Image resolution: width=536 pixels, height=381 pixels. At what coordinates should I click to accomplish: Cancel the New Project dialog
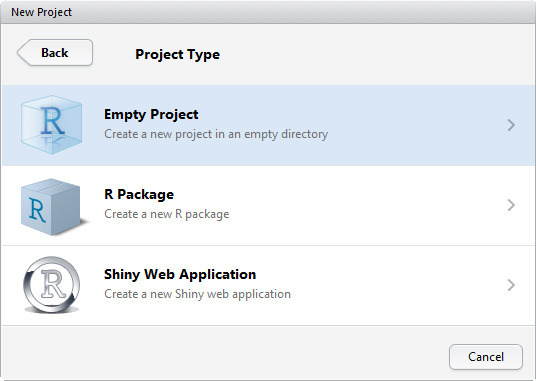[x=486, y=357]
